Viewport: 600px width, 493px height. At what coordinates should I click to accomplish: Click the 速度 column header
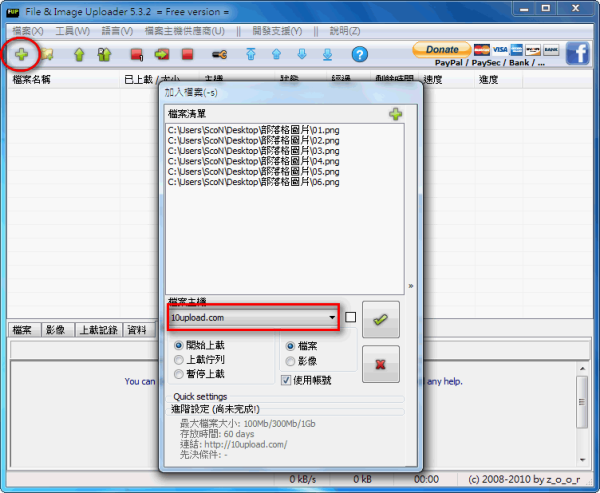(447, 80)
